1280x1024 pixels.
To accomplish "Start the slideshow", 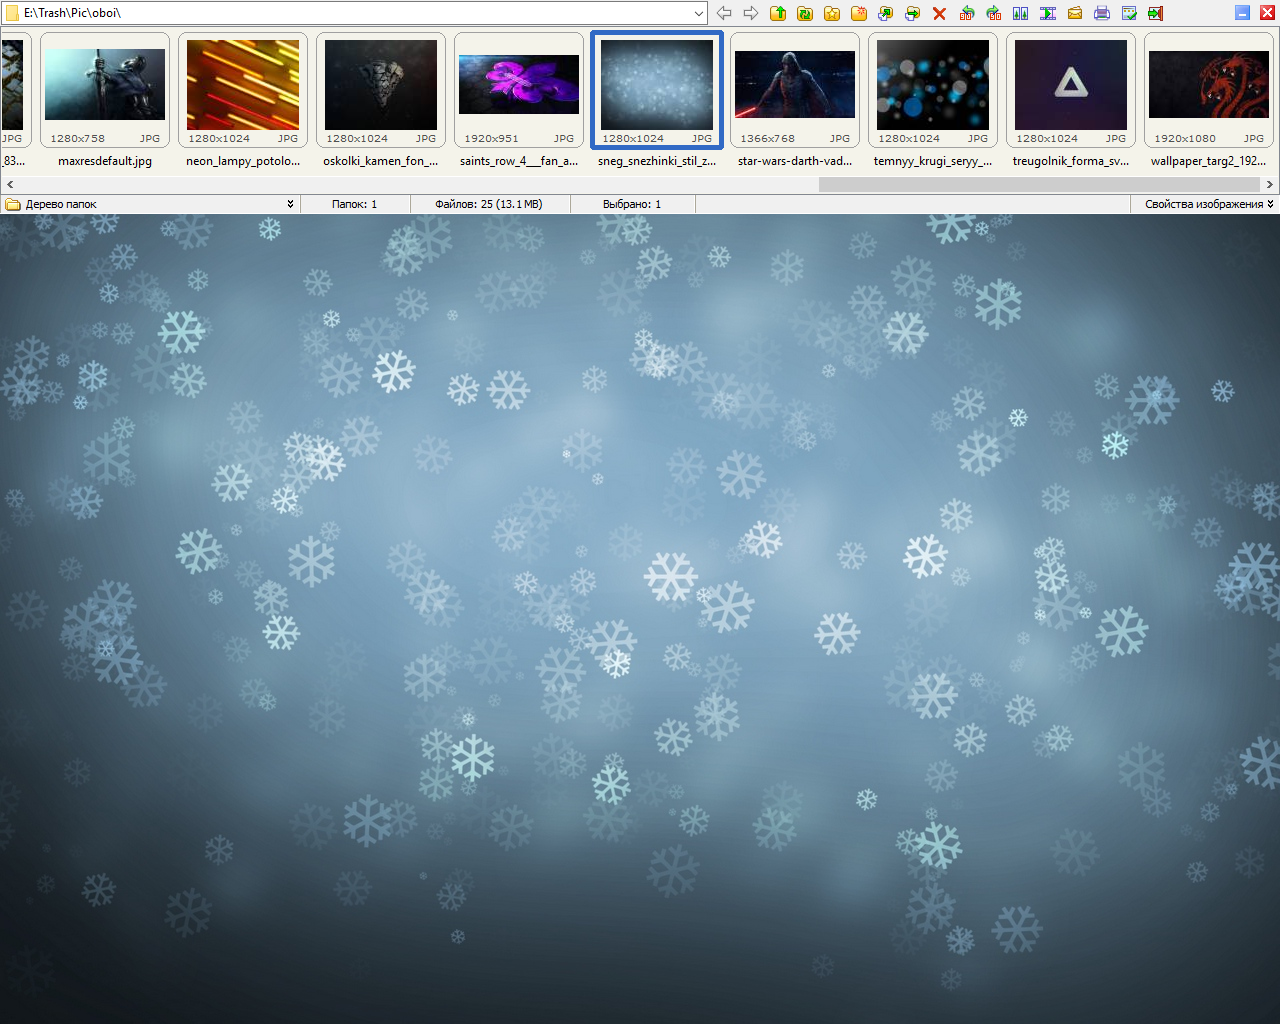I will 1048,13.
